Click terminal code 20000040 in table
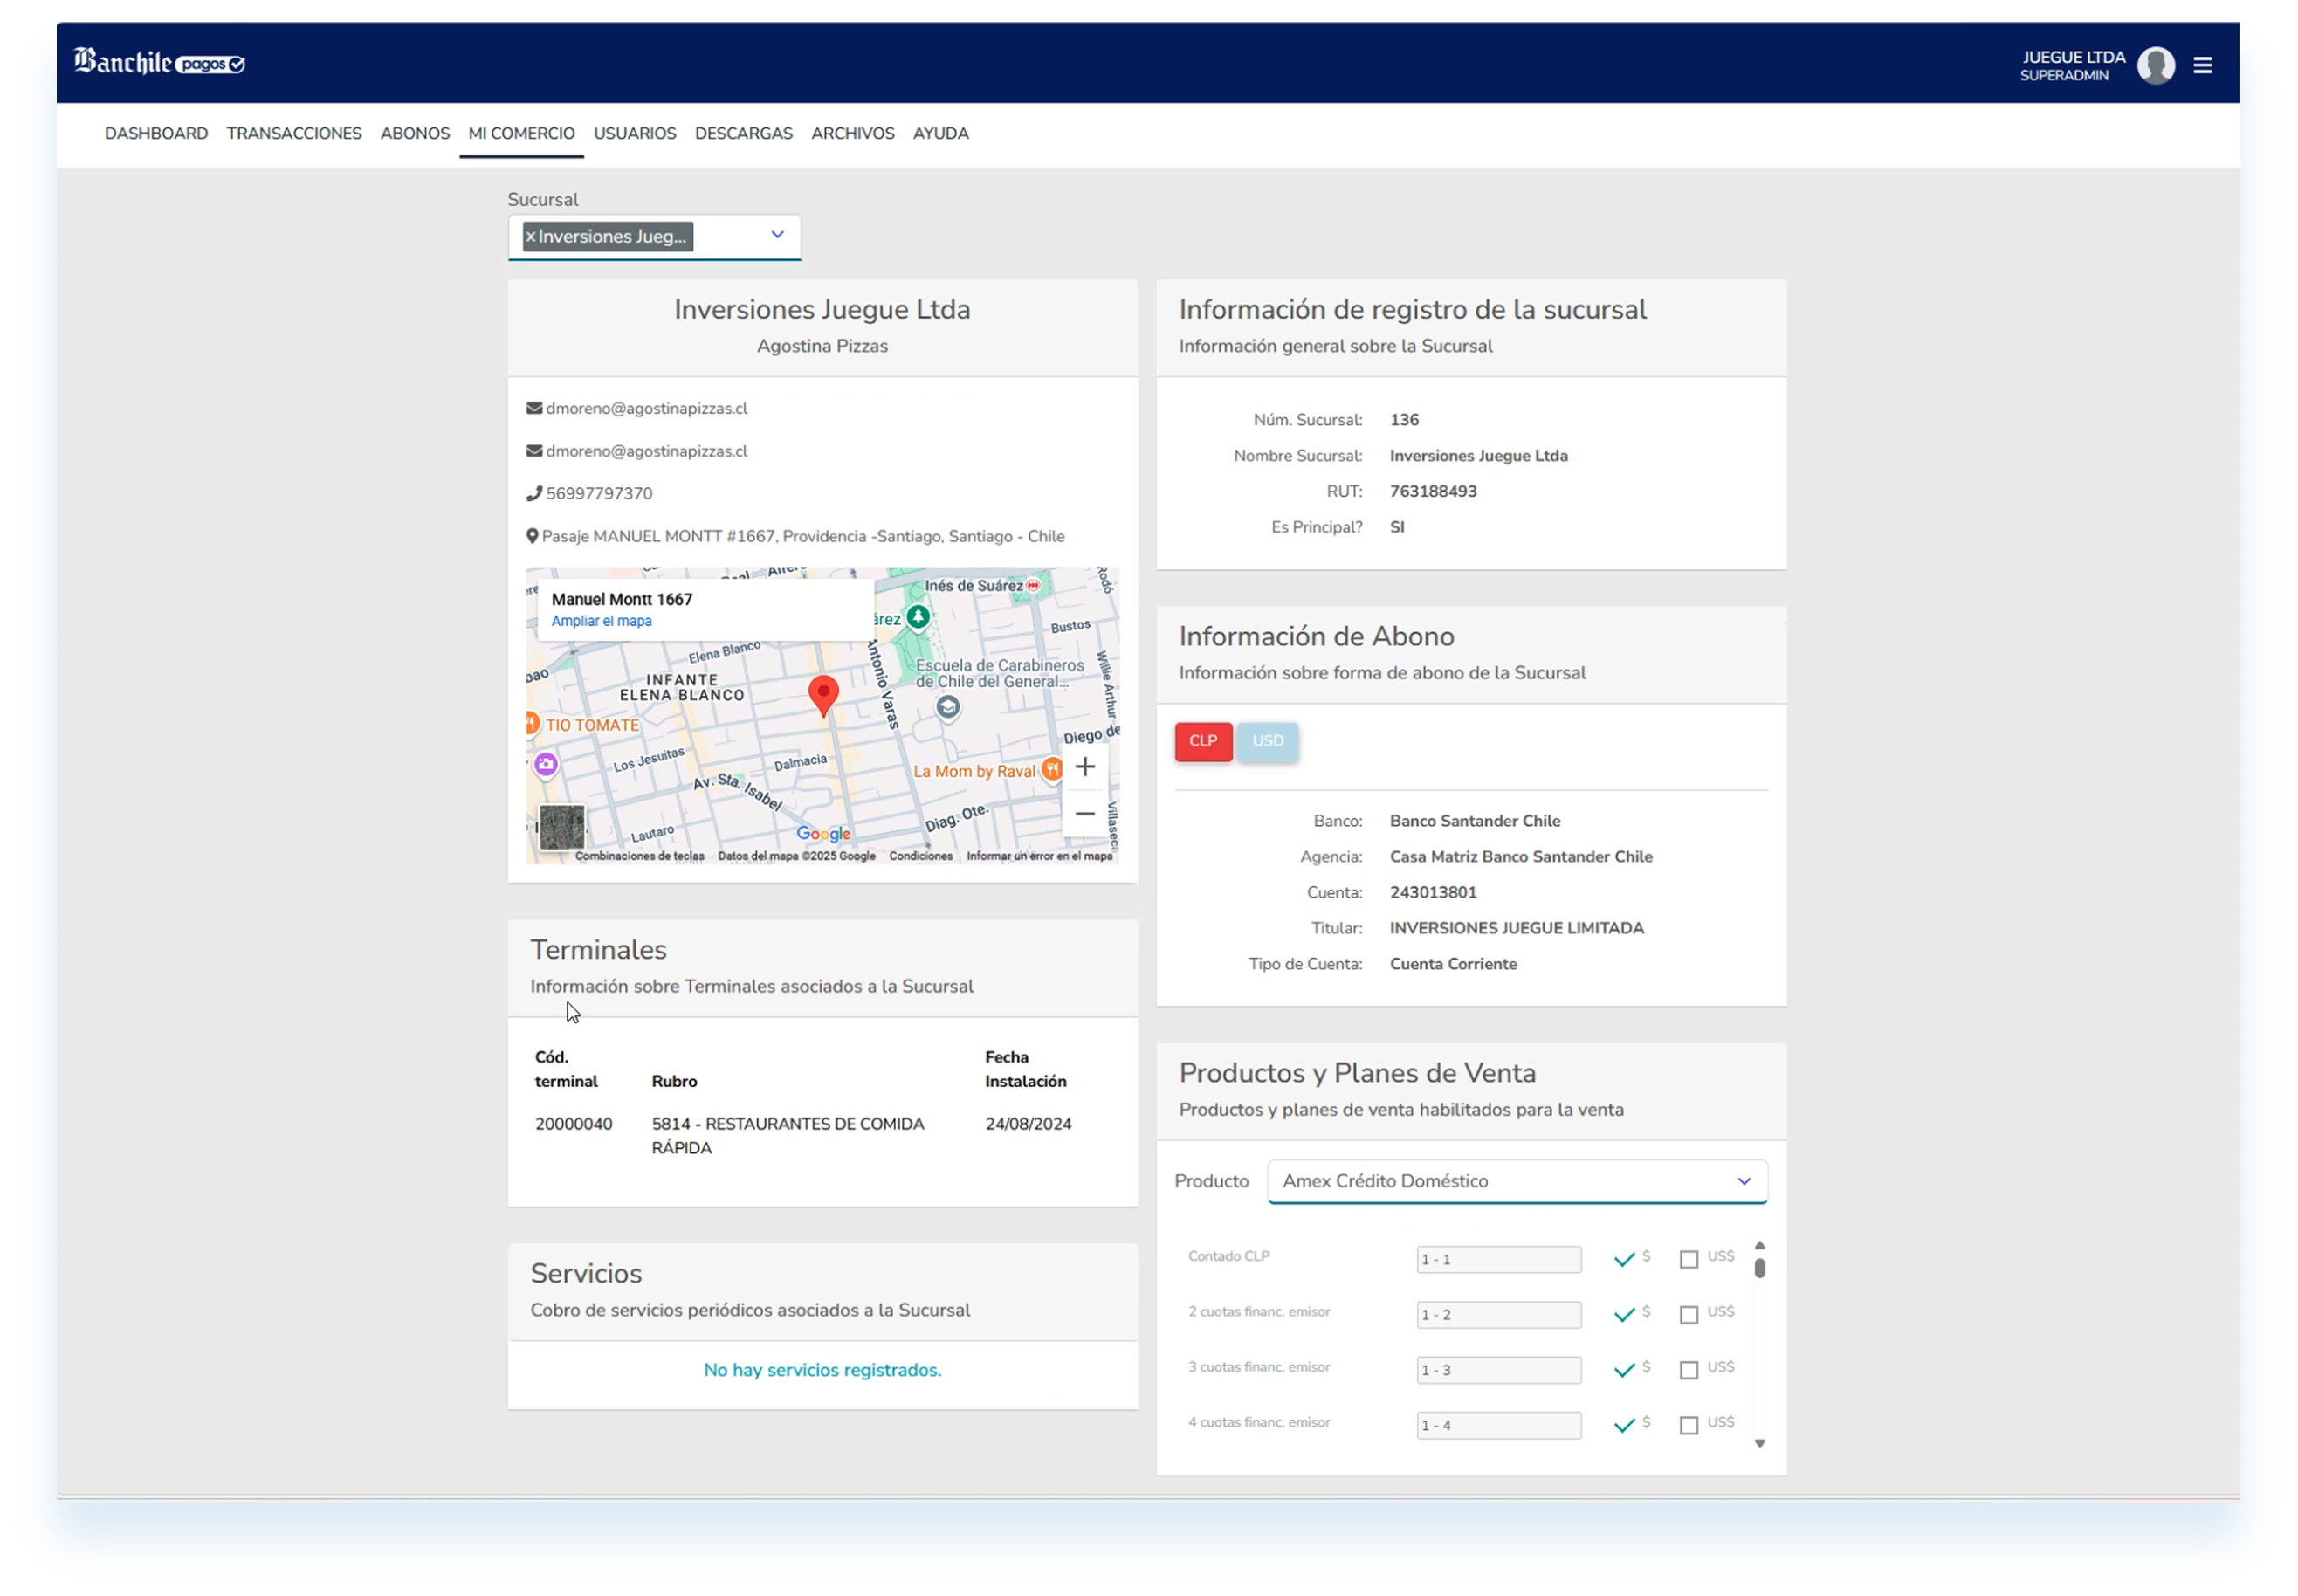Image resolution: width=2298 pixels, height=1596 pixels. pyautogui.click(x=573, y=1123)
